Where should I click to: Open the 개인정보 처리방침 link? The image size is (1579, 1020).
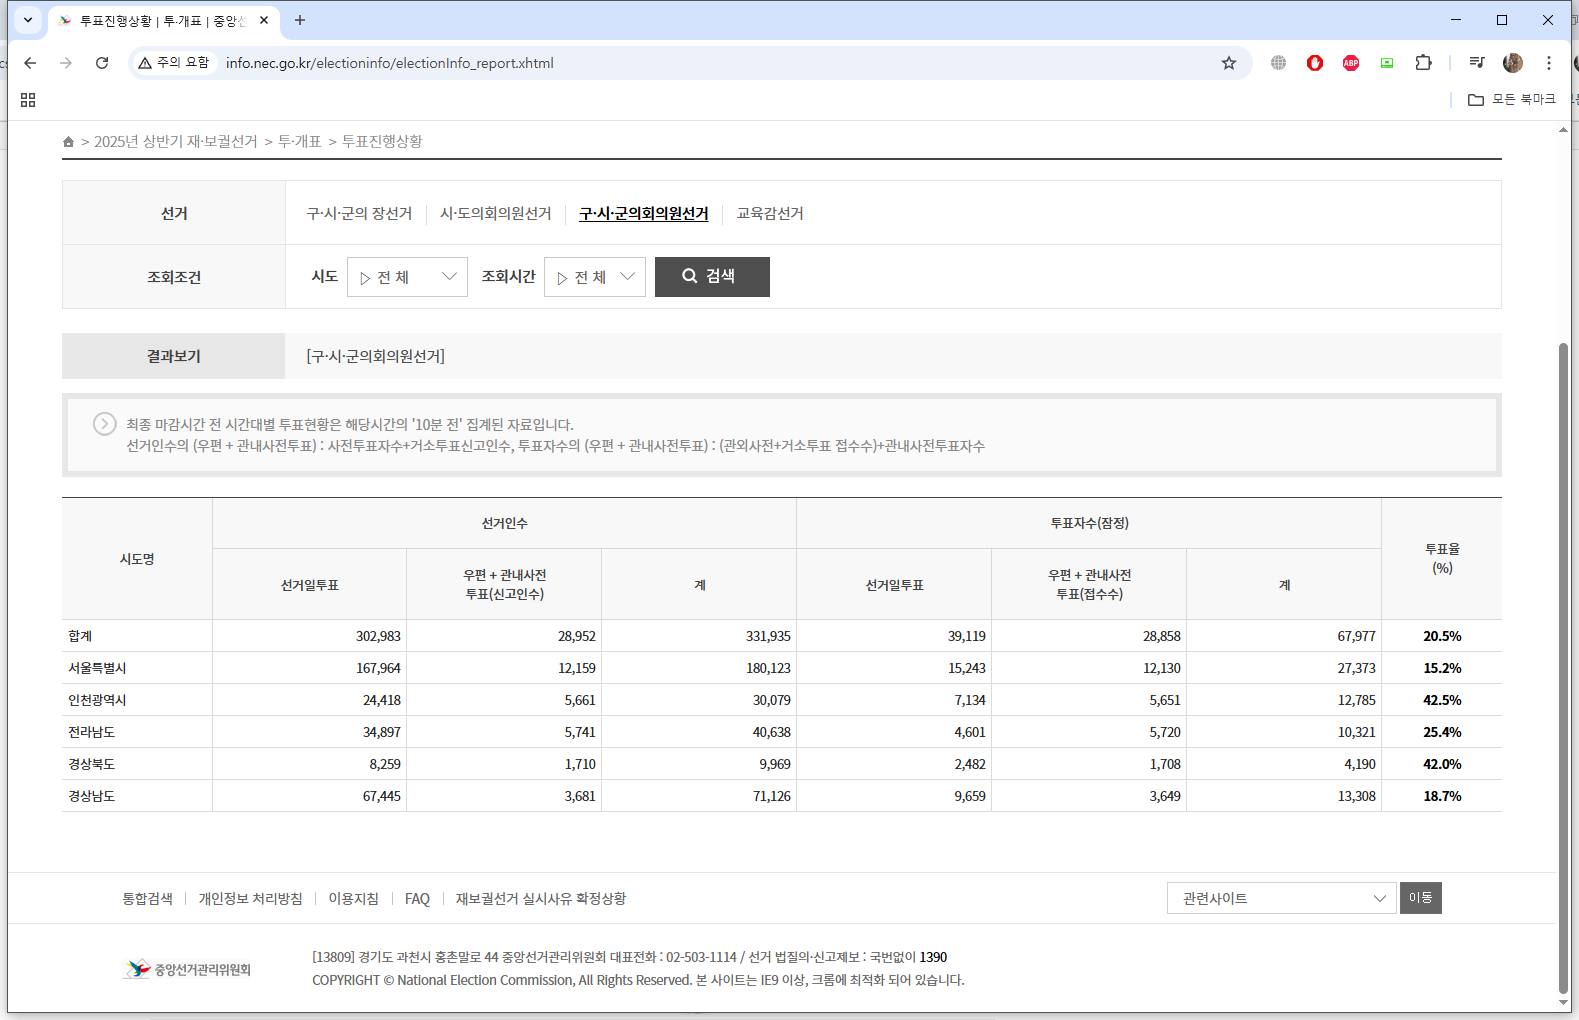pos(250,899)
